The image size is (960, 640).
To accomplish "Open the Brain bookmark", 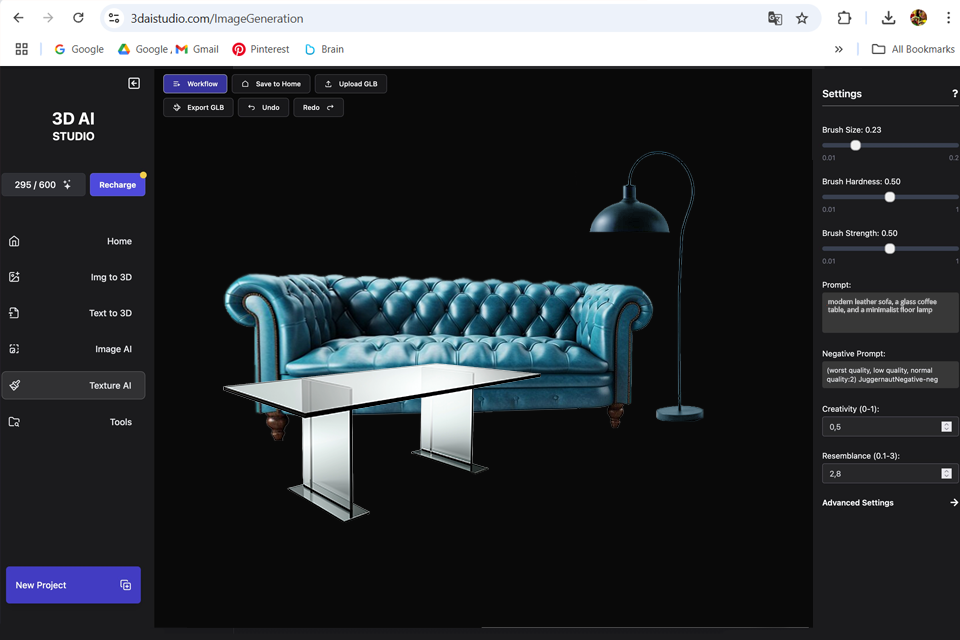I will pyautogui.click(x=324, y=49).
